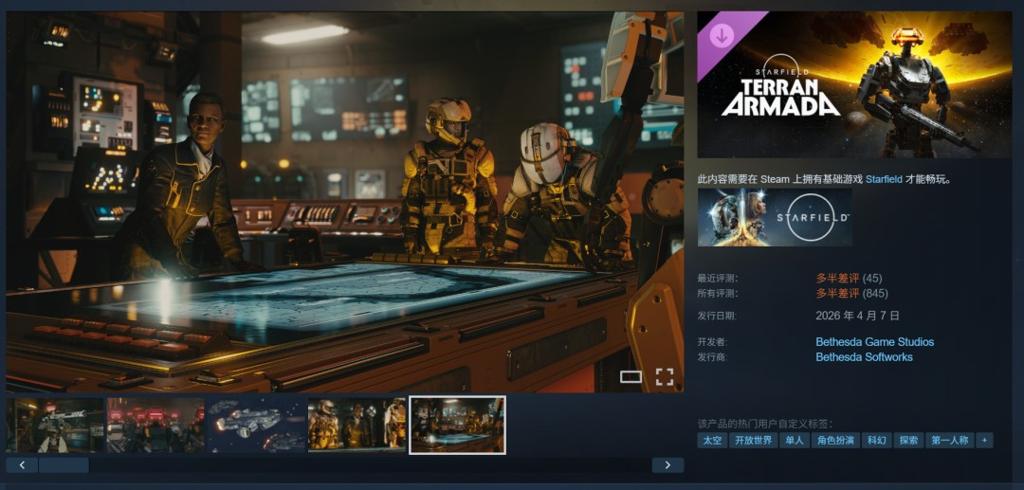
Task: View all reviews 多半差评 (845)
Action: [852, 293]
